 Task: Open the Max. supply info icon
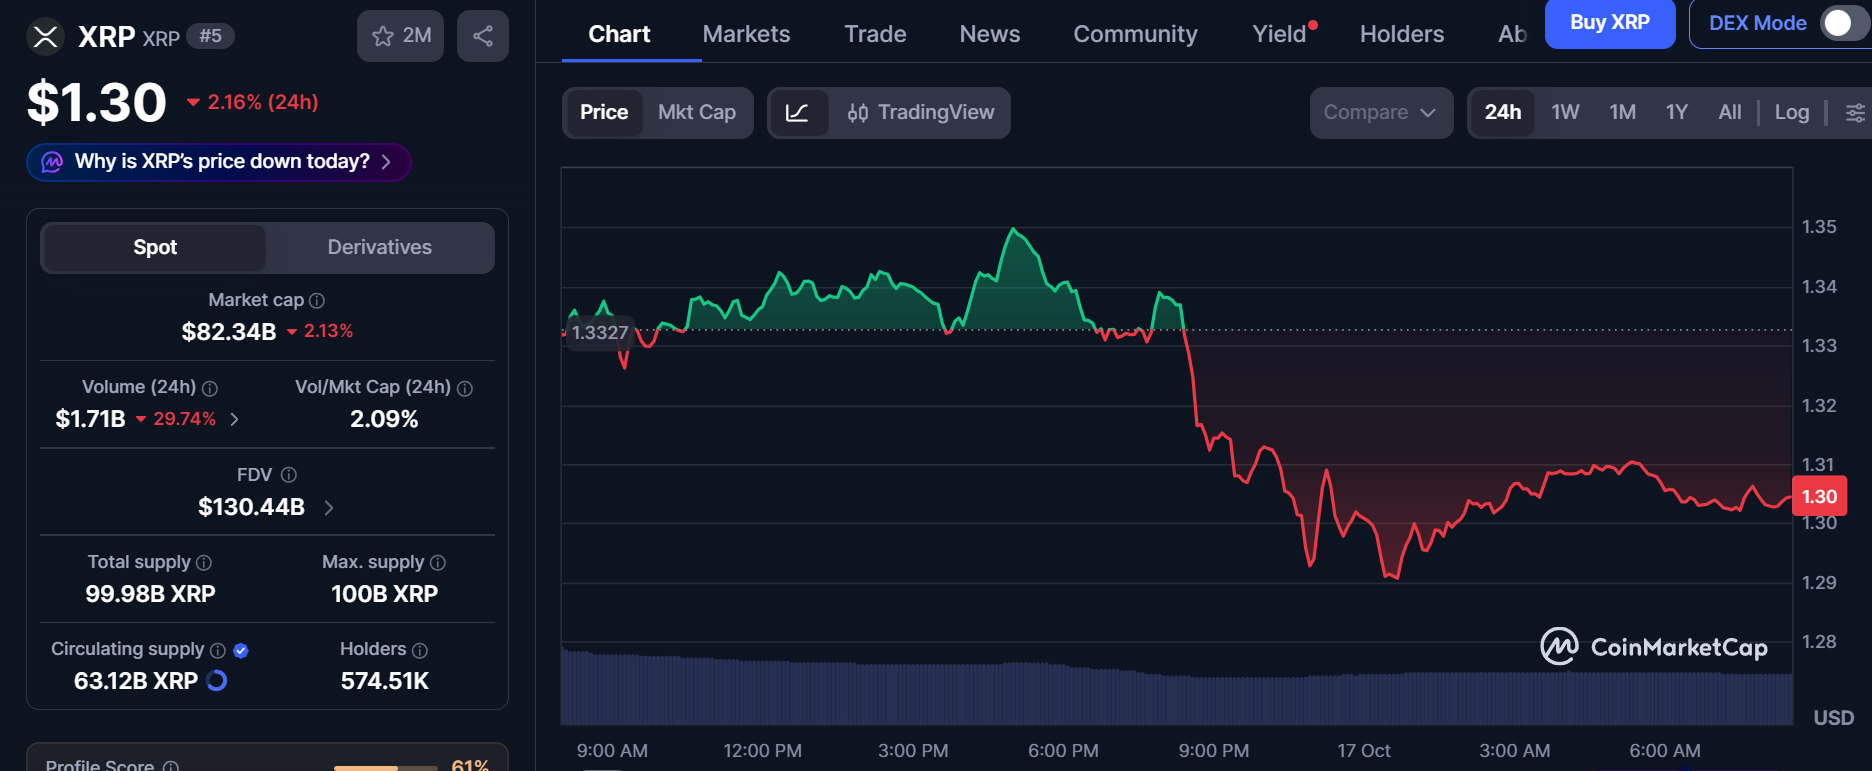[438, 563]
